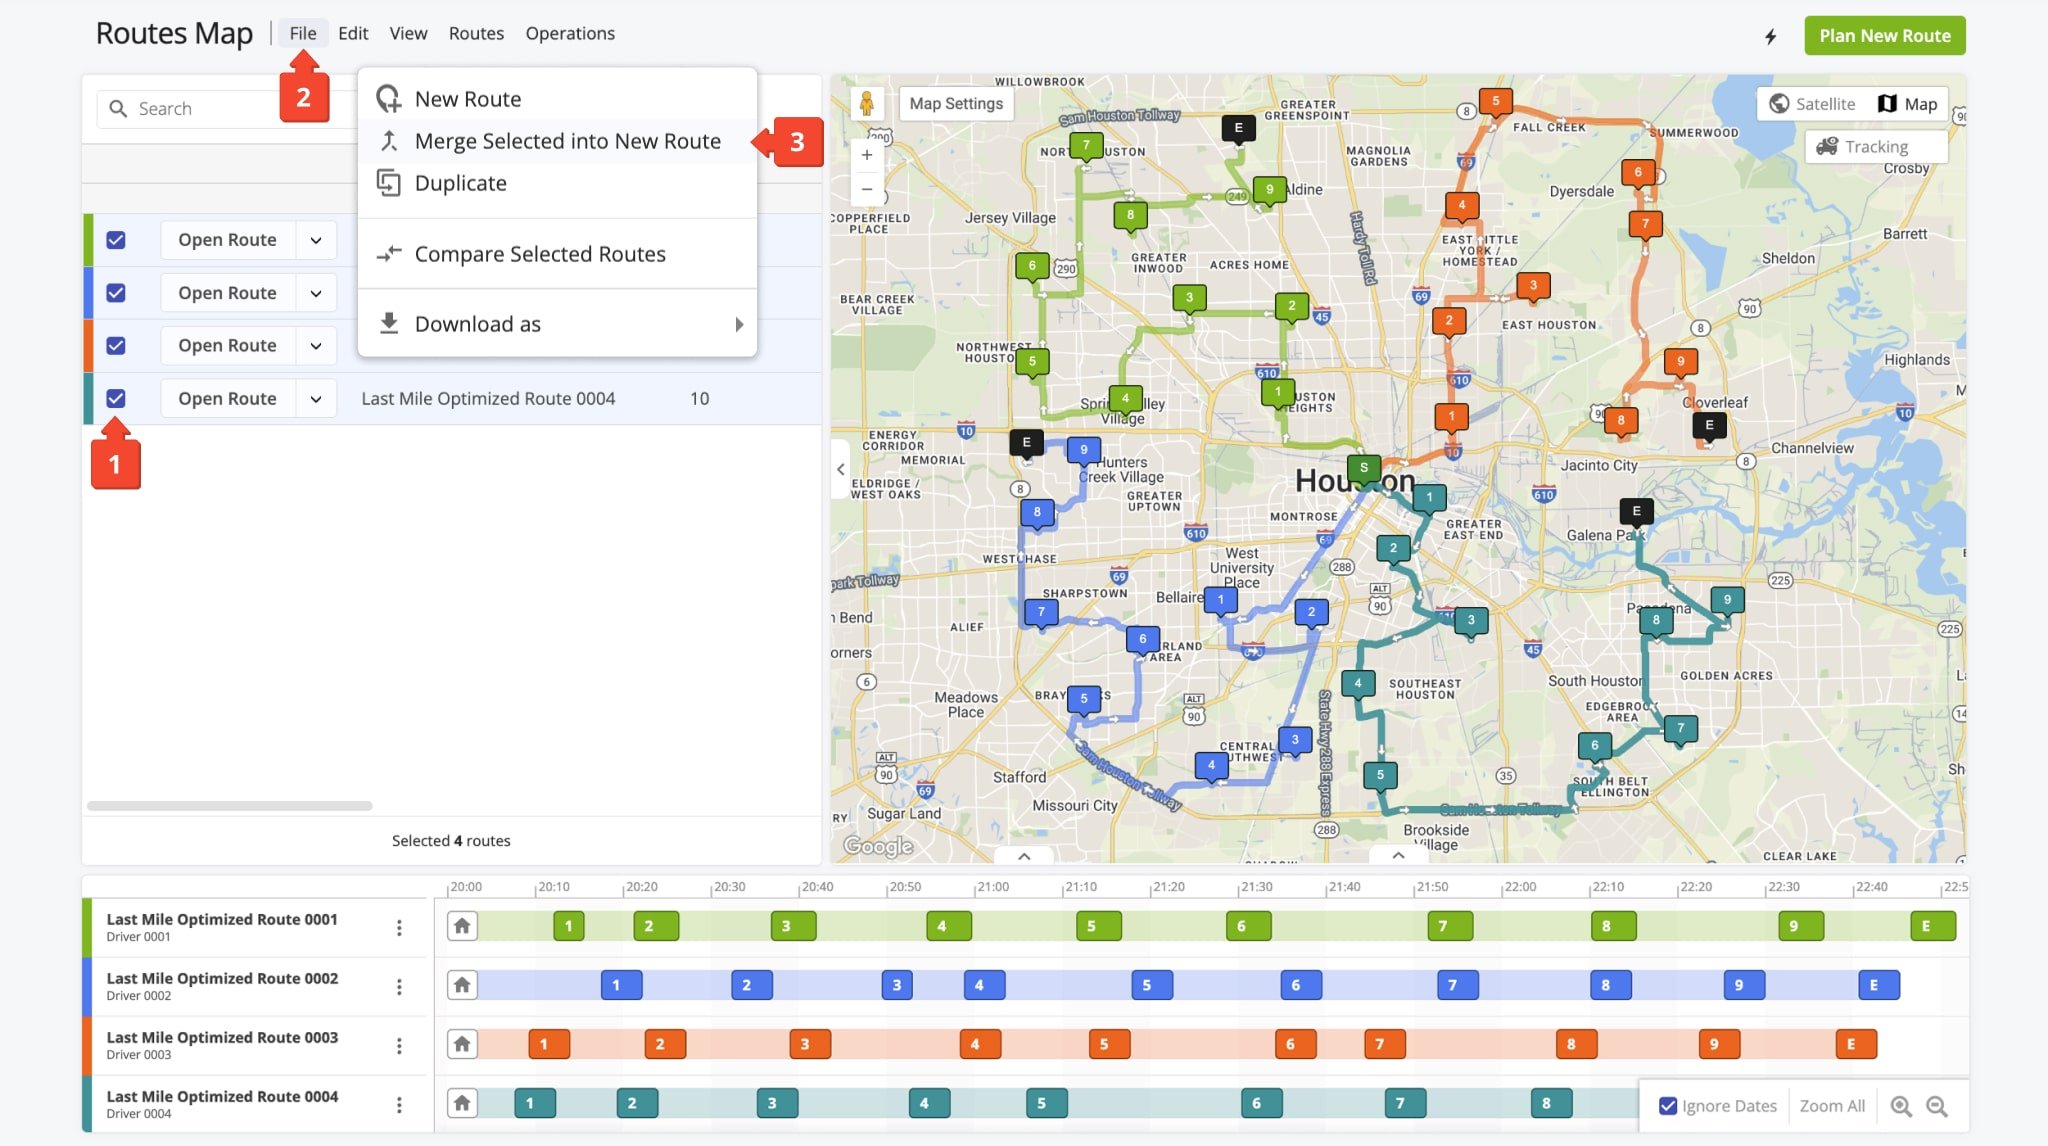Click the lightning bolt icon near Plan New Route
Viewport: 2048px width, 1146px height.
pos(1771,35)
